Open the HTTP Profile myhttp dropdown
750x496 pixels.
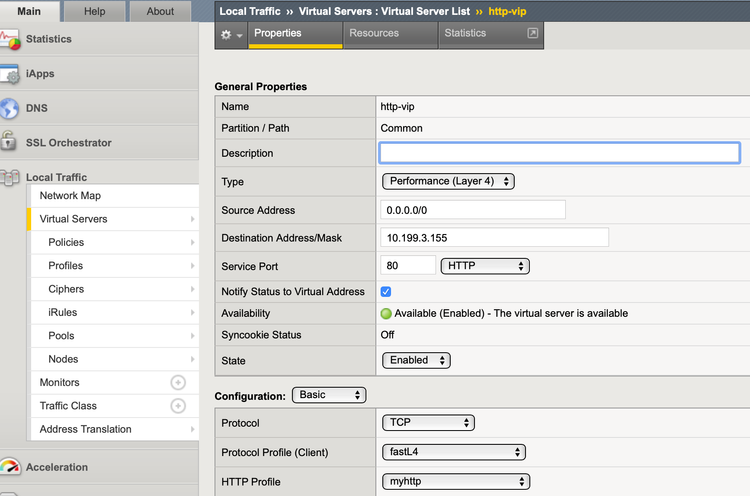pos(454,482)
